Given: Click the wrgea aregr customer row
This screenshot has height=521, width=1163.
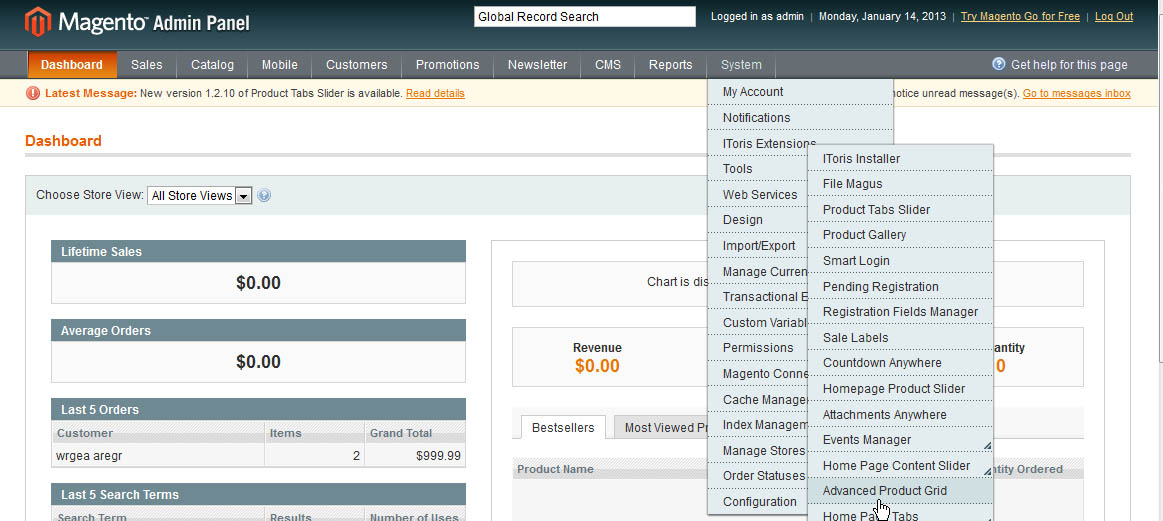Looking at the screenshot, I should 258,456.
